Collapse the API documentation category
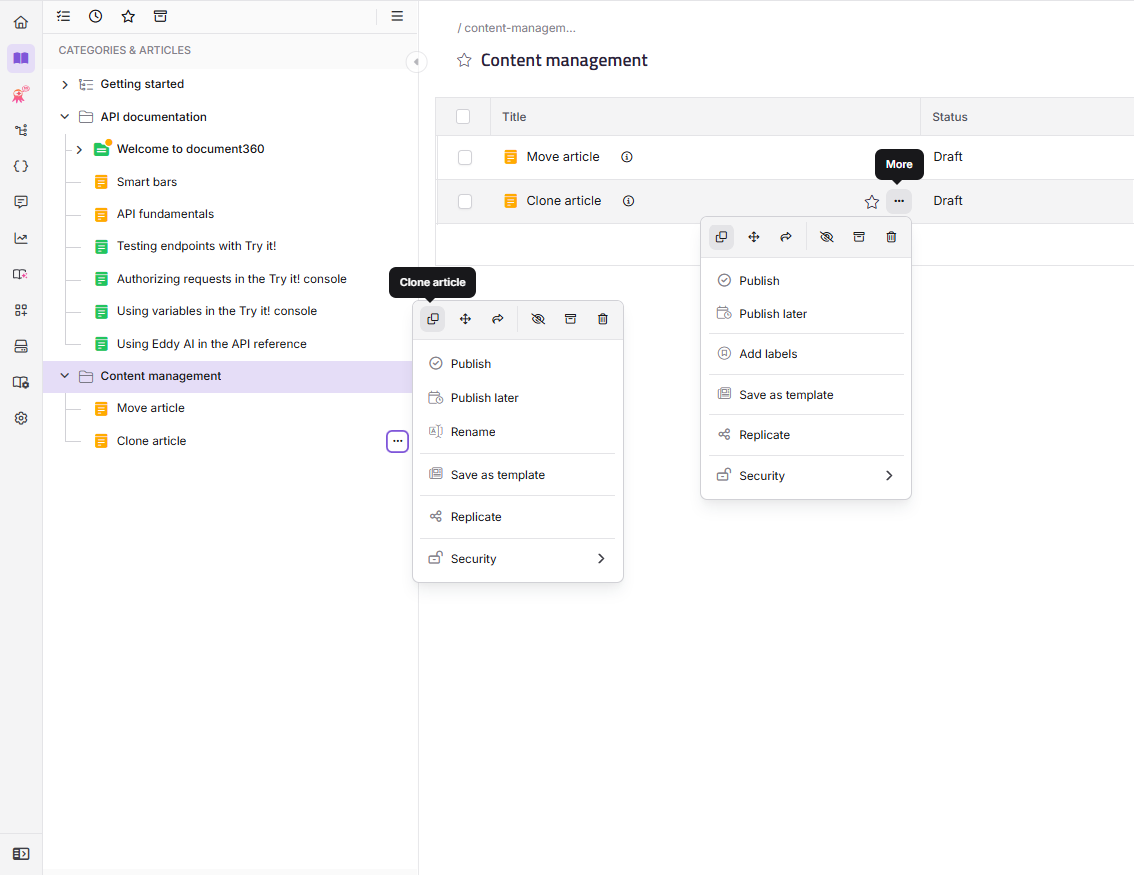Screen dimensions: 1134x875 pyautogui.click(x=64, y=116)
